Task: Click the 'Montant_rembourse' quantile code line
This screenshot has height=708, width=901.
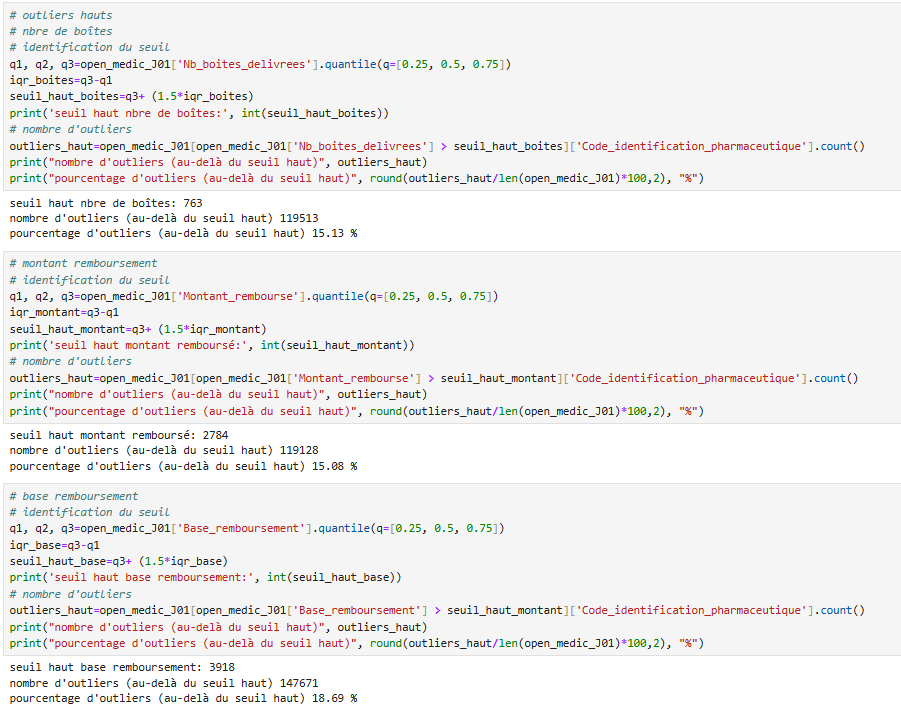Action: [x=254, y=296]
